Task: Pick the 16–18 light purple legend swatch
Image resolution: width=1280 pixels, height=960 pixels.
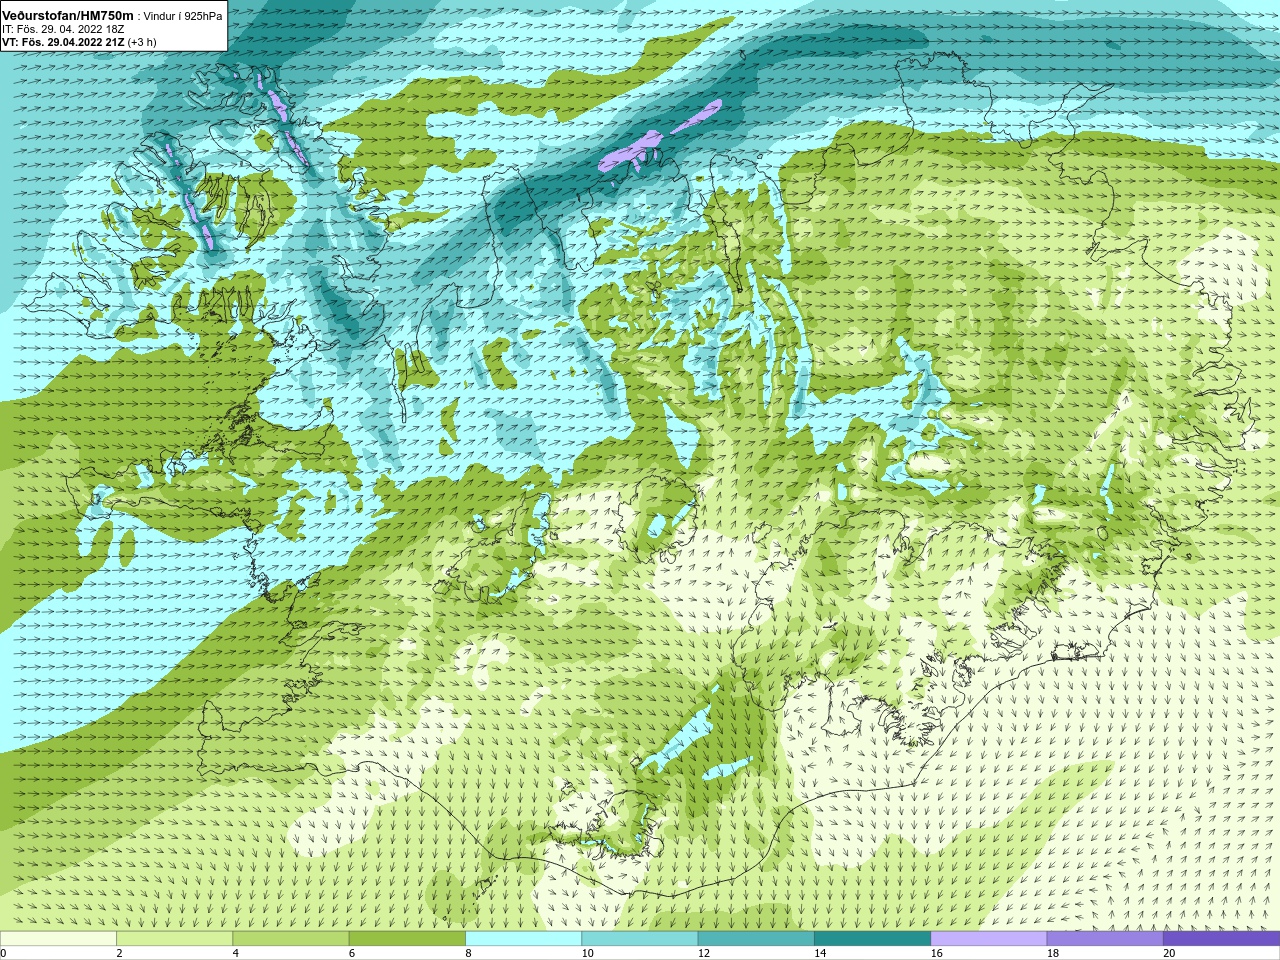Action: pyautogui.click(x=989, y=938)
